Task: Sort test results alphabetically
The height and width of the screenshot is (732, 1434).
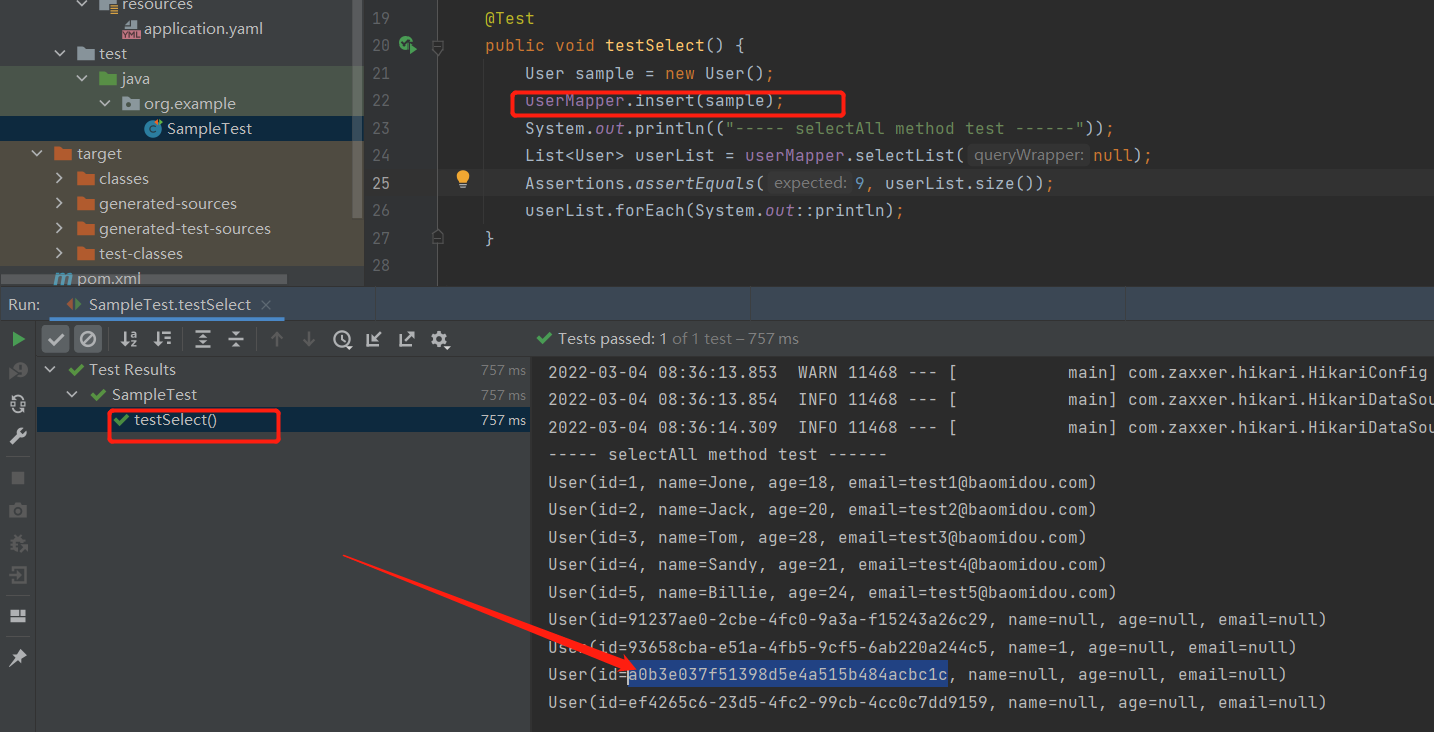Action: tap(128, 338)
